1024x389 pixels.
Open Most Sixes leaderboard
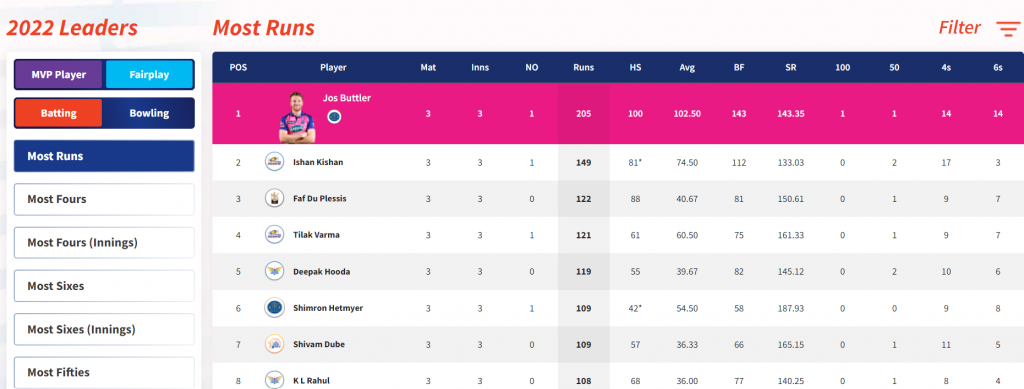104,286
